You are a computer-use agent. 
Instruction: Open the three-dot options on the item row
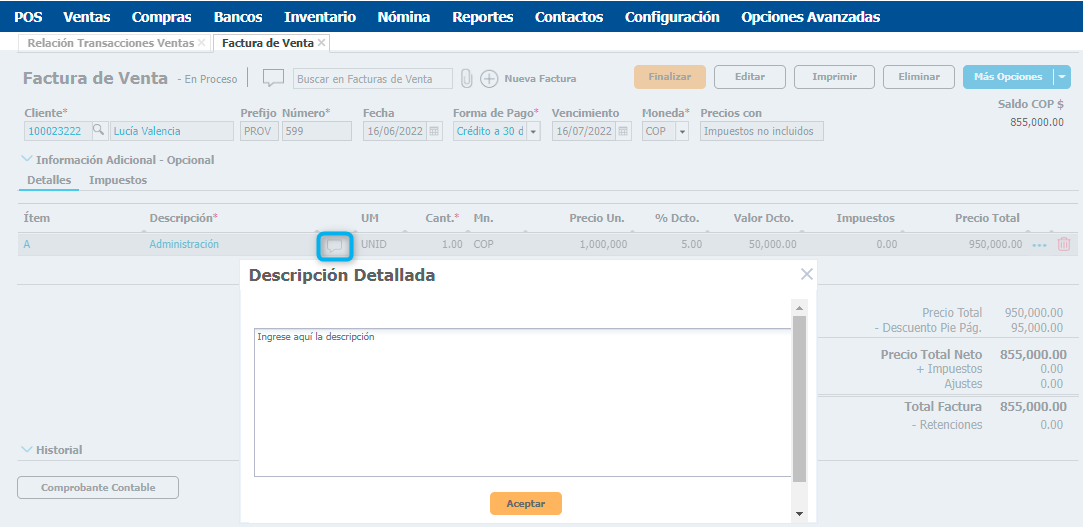pos(1040,244)
